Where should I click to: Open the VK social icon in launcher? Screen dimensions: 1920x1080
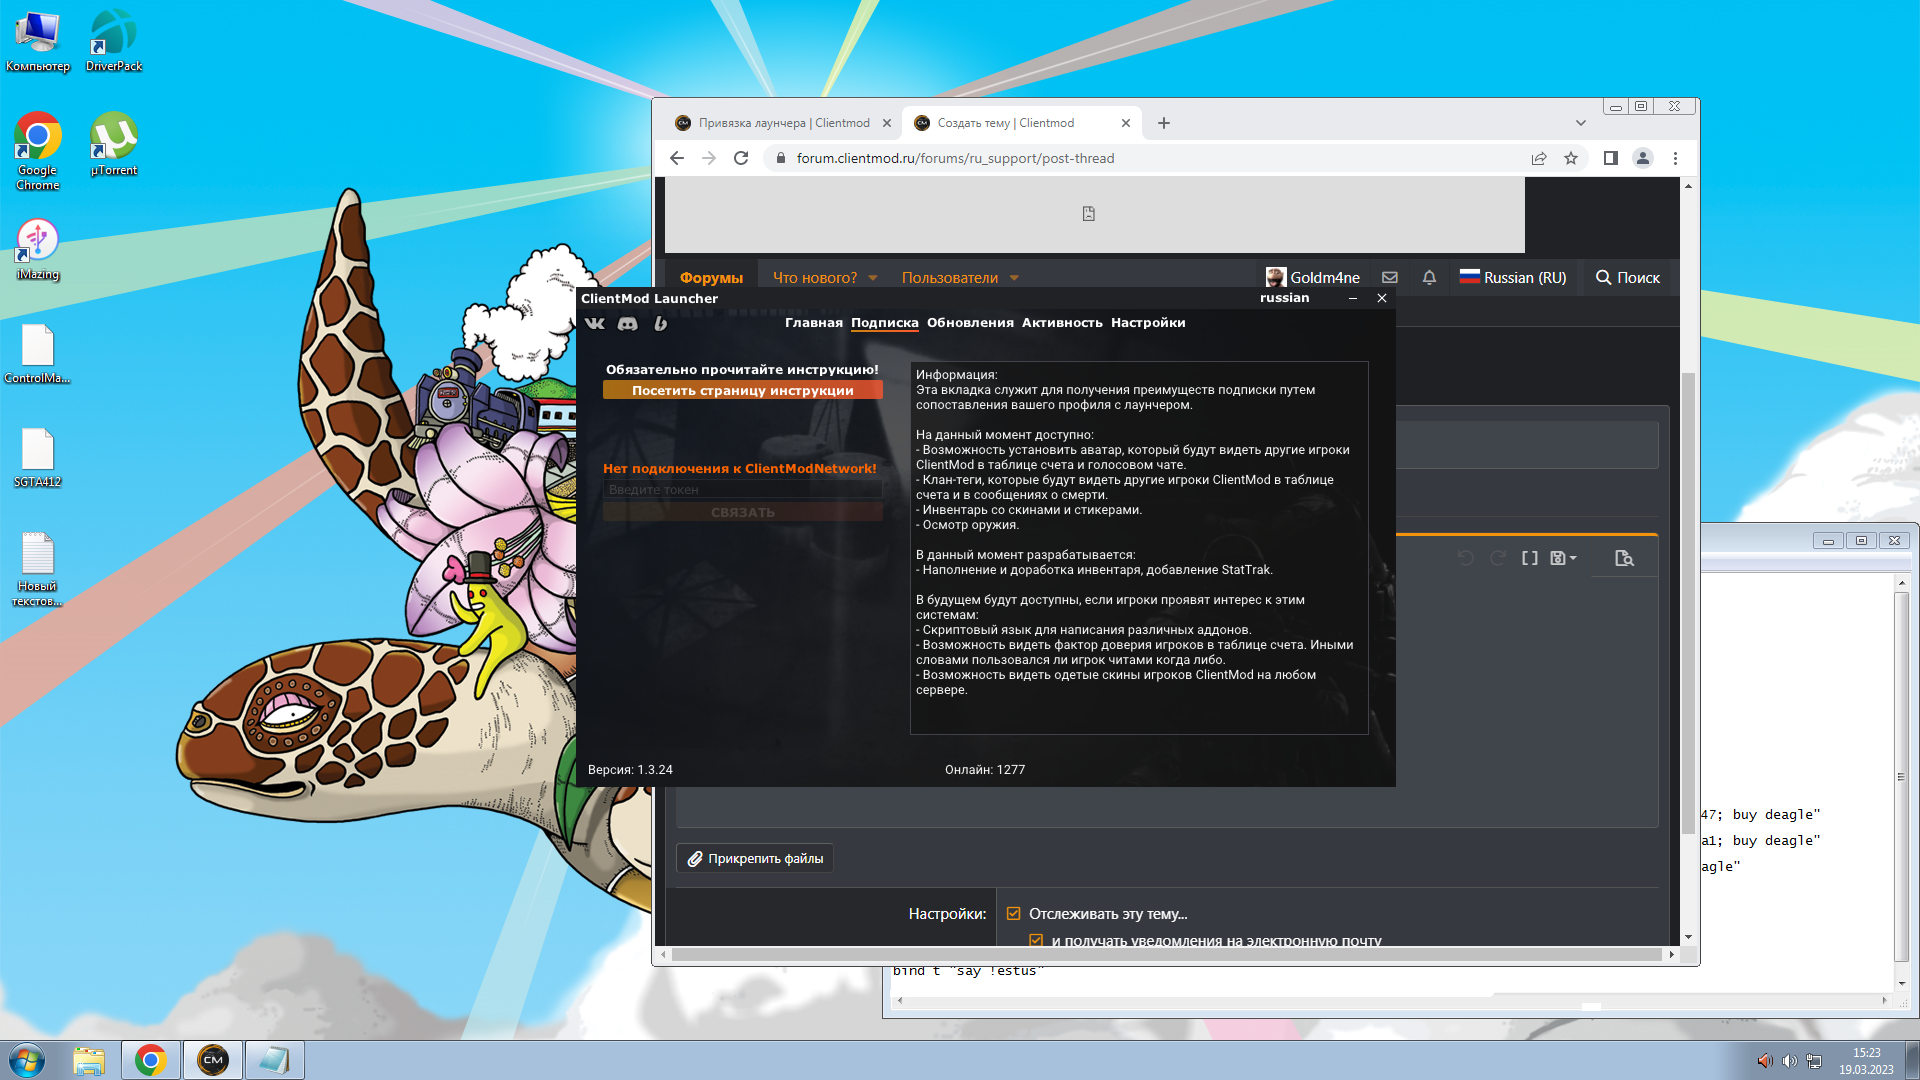click(x=595, y=323)
